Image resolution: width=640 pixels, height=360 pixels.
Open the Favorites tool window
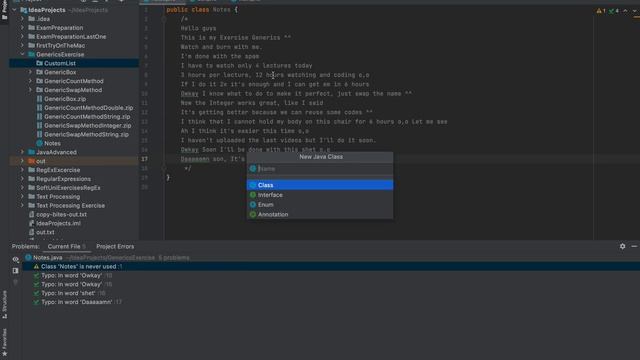4,342
